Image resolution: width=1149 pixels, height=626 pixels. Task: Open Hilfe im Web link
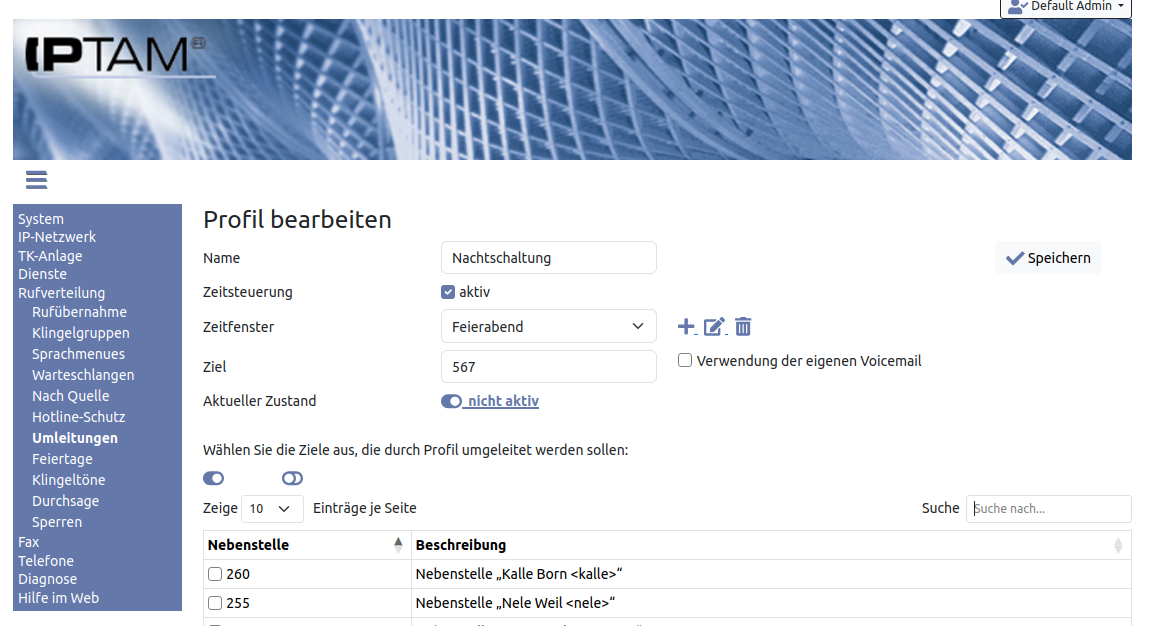(58, 598)
